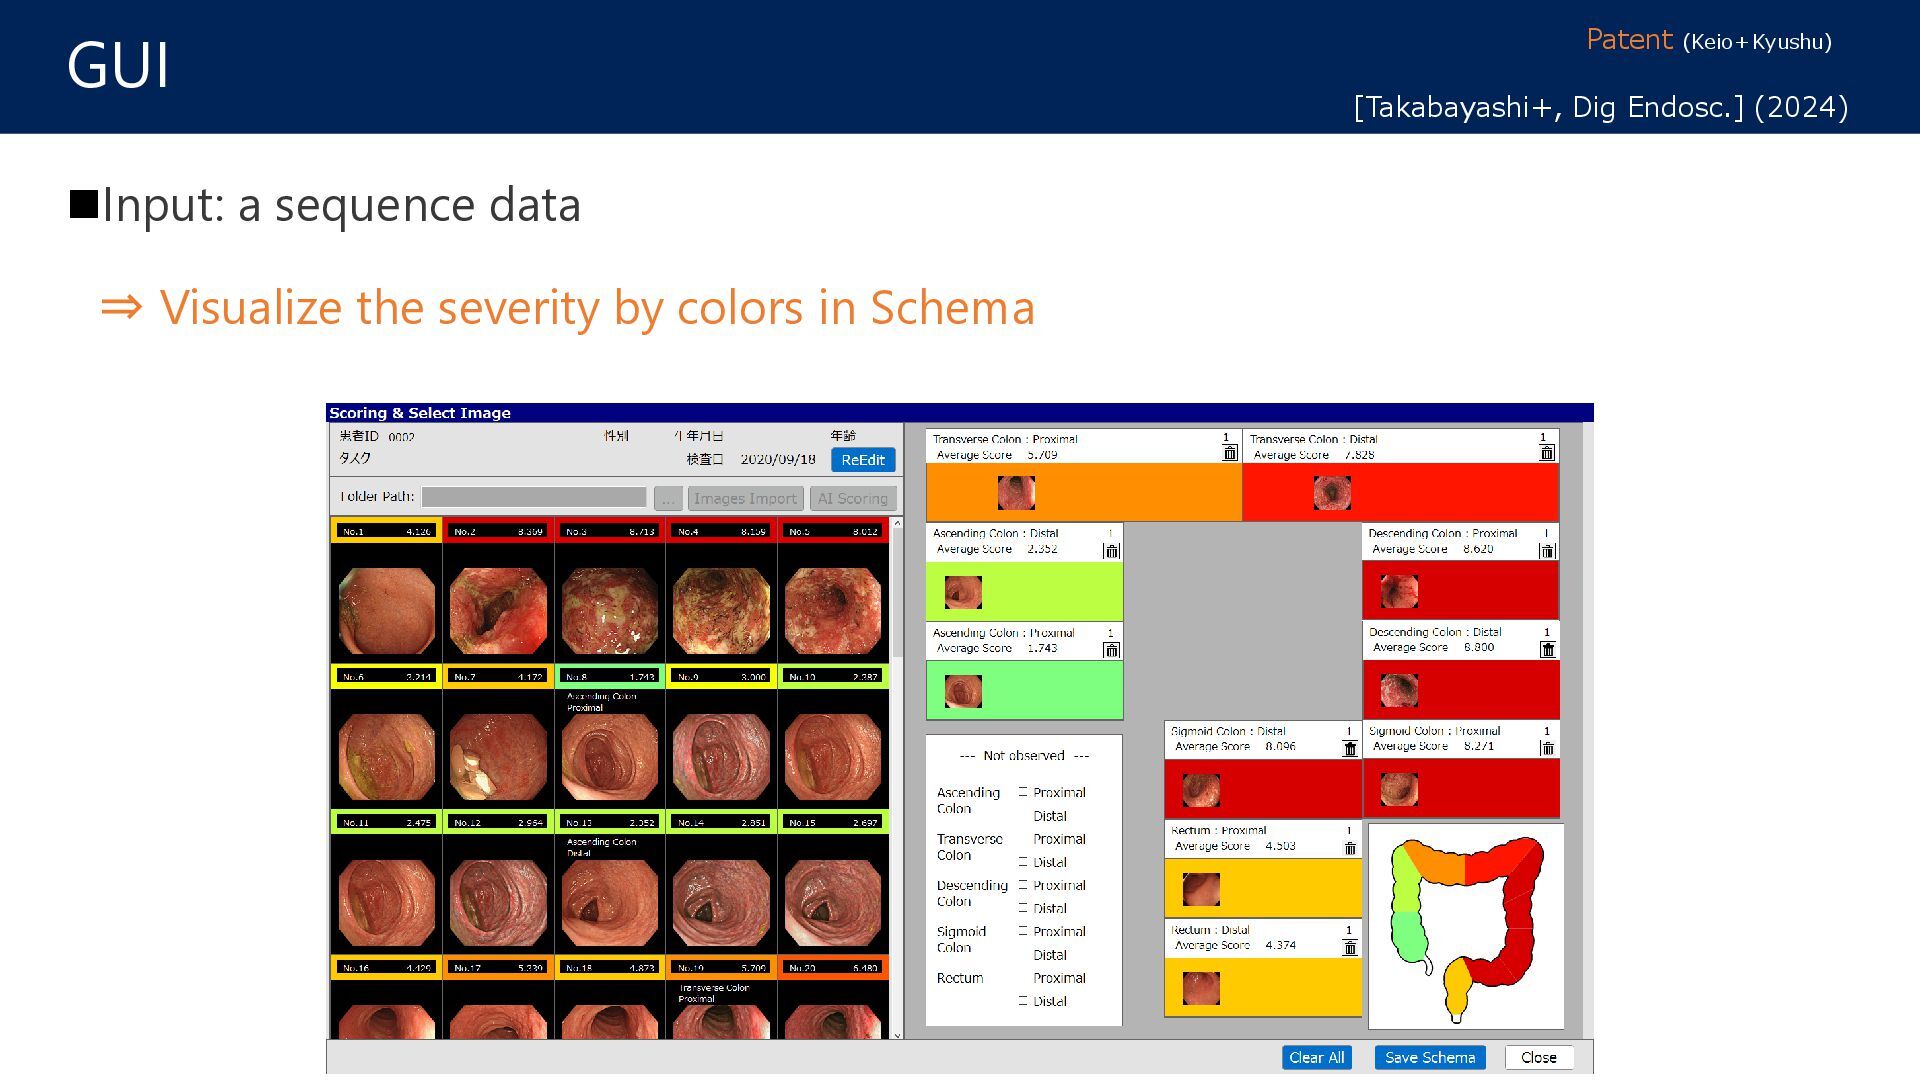
Task: Tick Descending Colon Proximal not observed
Action: (1023, 885)
